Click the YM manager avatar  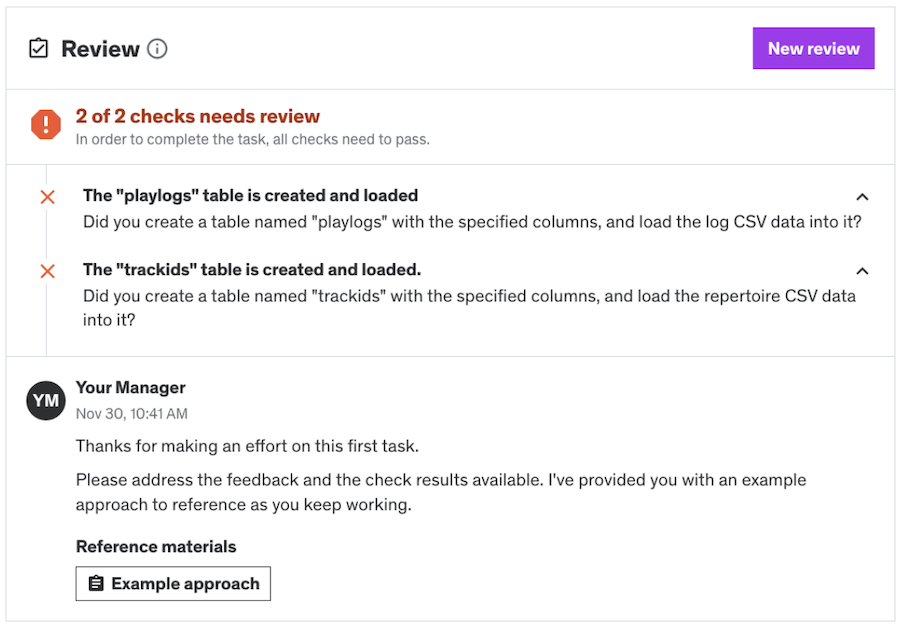[x=46, y=401]
